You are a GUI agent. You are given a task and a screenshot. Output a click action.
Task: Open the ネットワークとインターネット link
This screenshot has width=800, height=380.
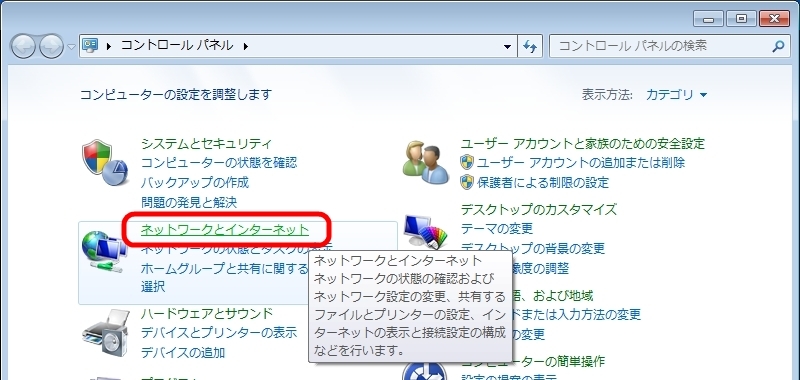point(225,230)
